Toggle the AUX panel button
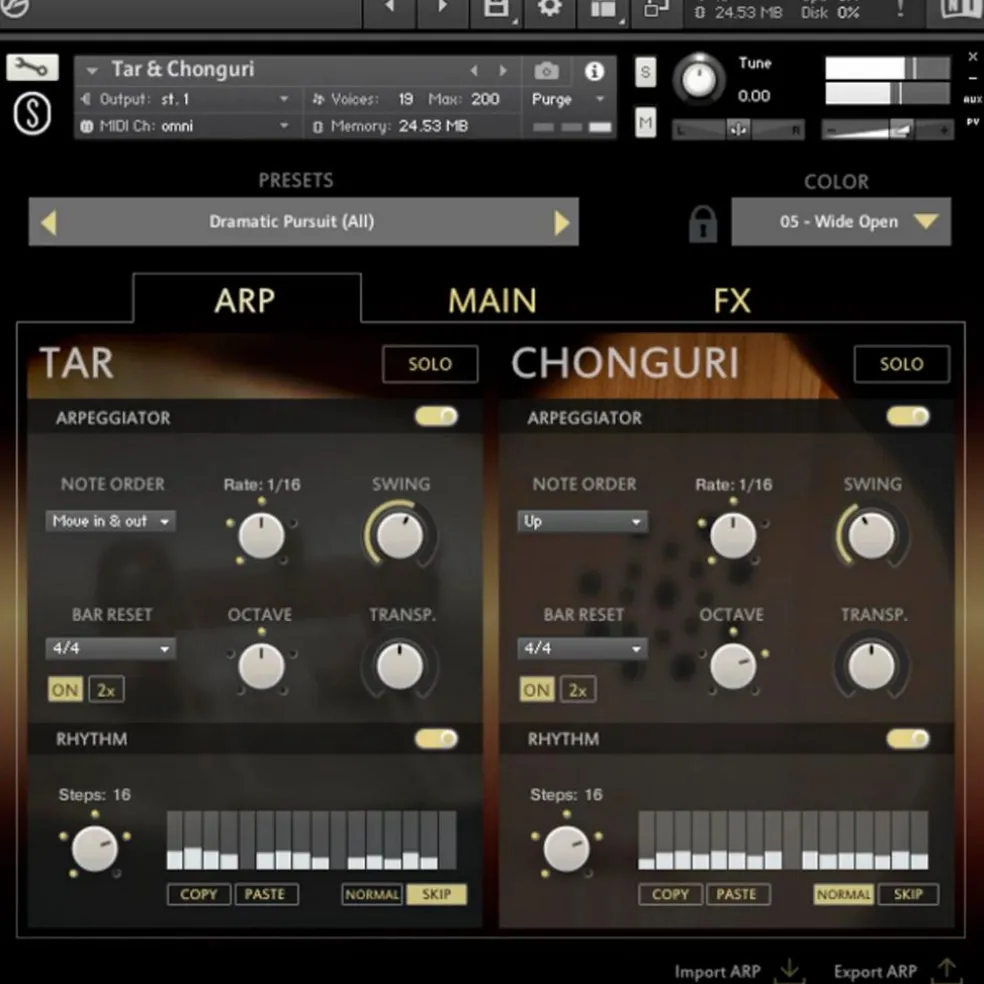The image size is (984, 984). coord(972,100)
